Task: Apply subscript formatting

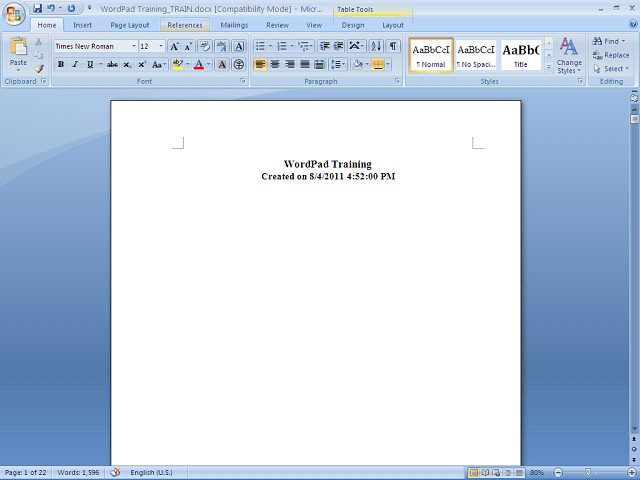Action: (127, 64)
